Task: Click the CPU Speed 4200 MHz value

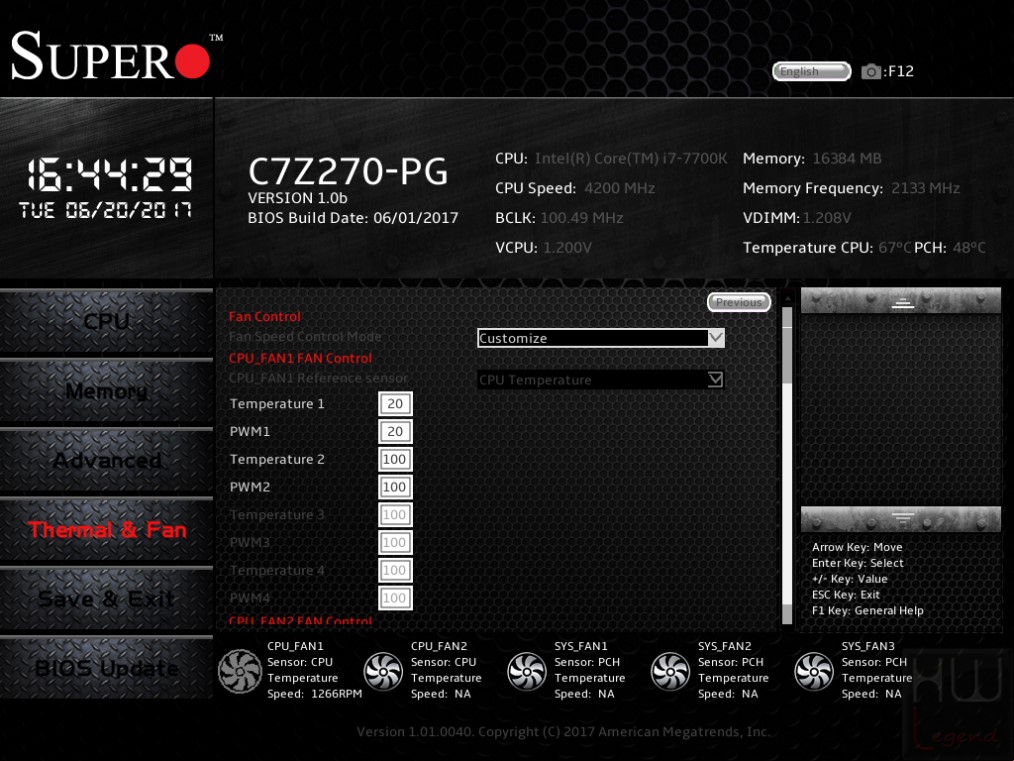Action: [x=620, y=188]
